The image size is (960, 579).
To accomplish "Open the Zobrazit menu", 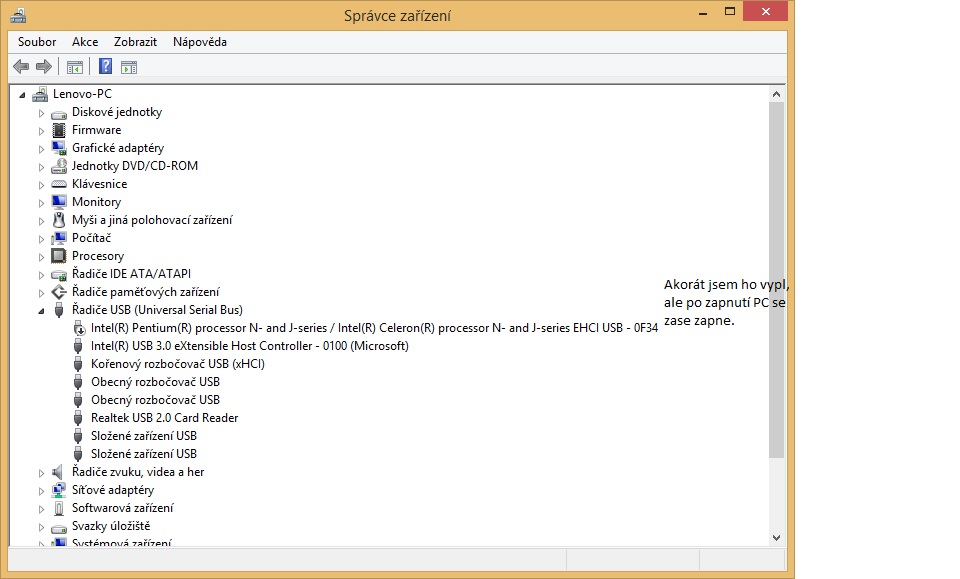I will (135, 42).
